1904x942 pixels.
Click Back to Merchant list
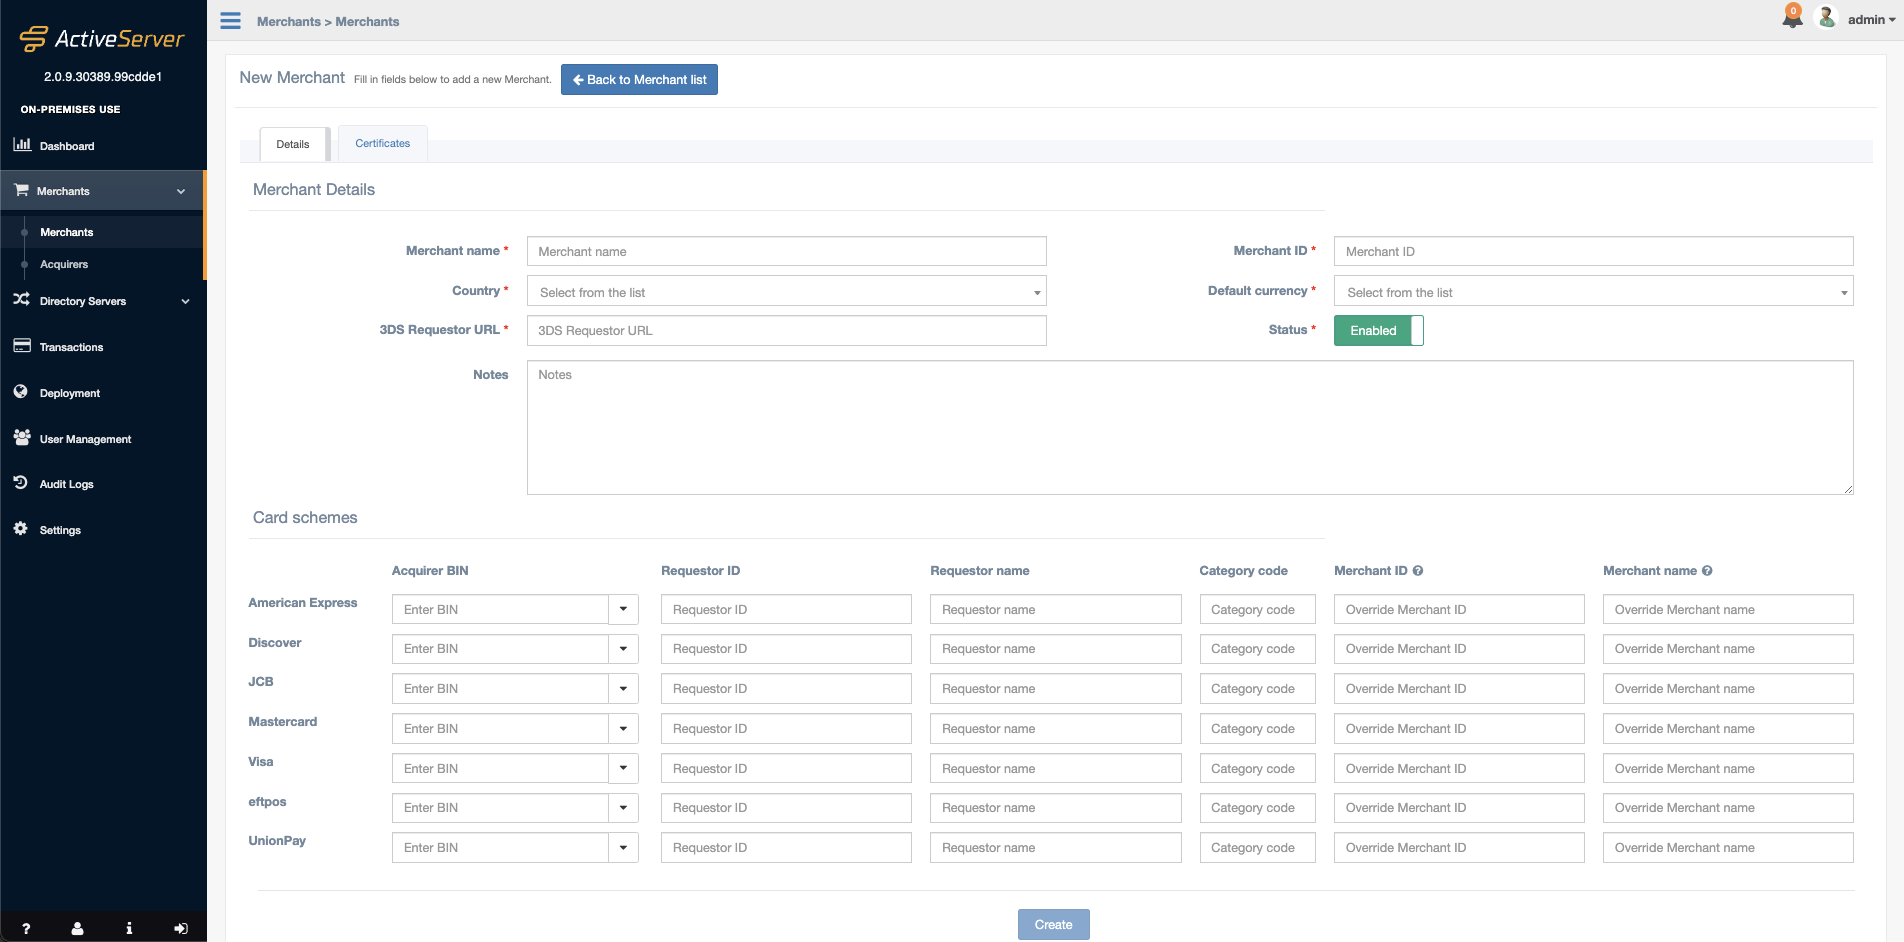pos(639,79)
